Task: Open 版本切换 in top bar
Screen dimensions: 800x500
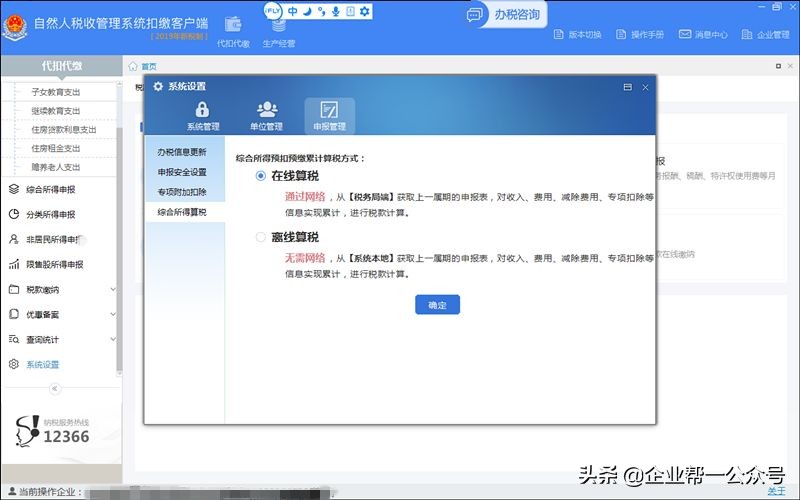Action: pos(578,34)
